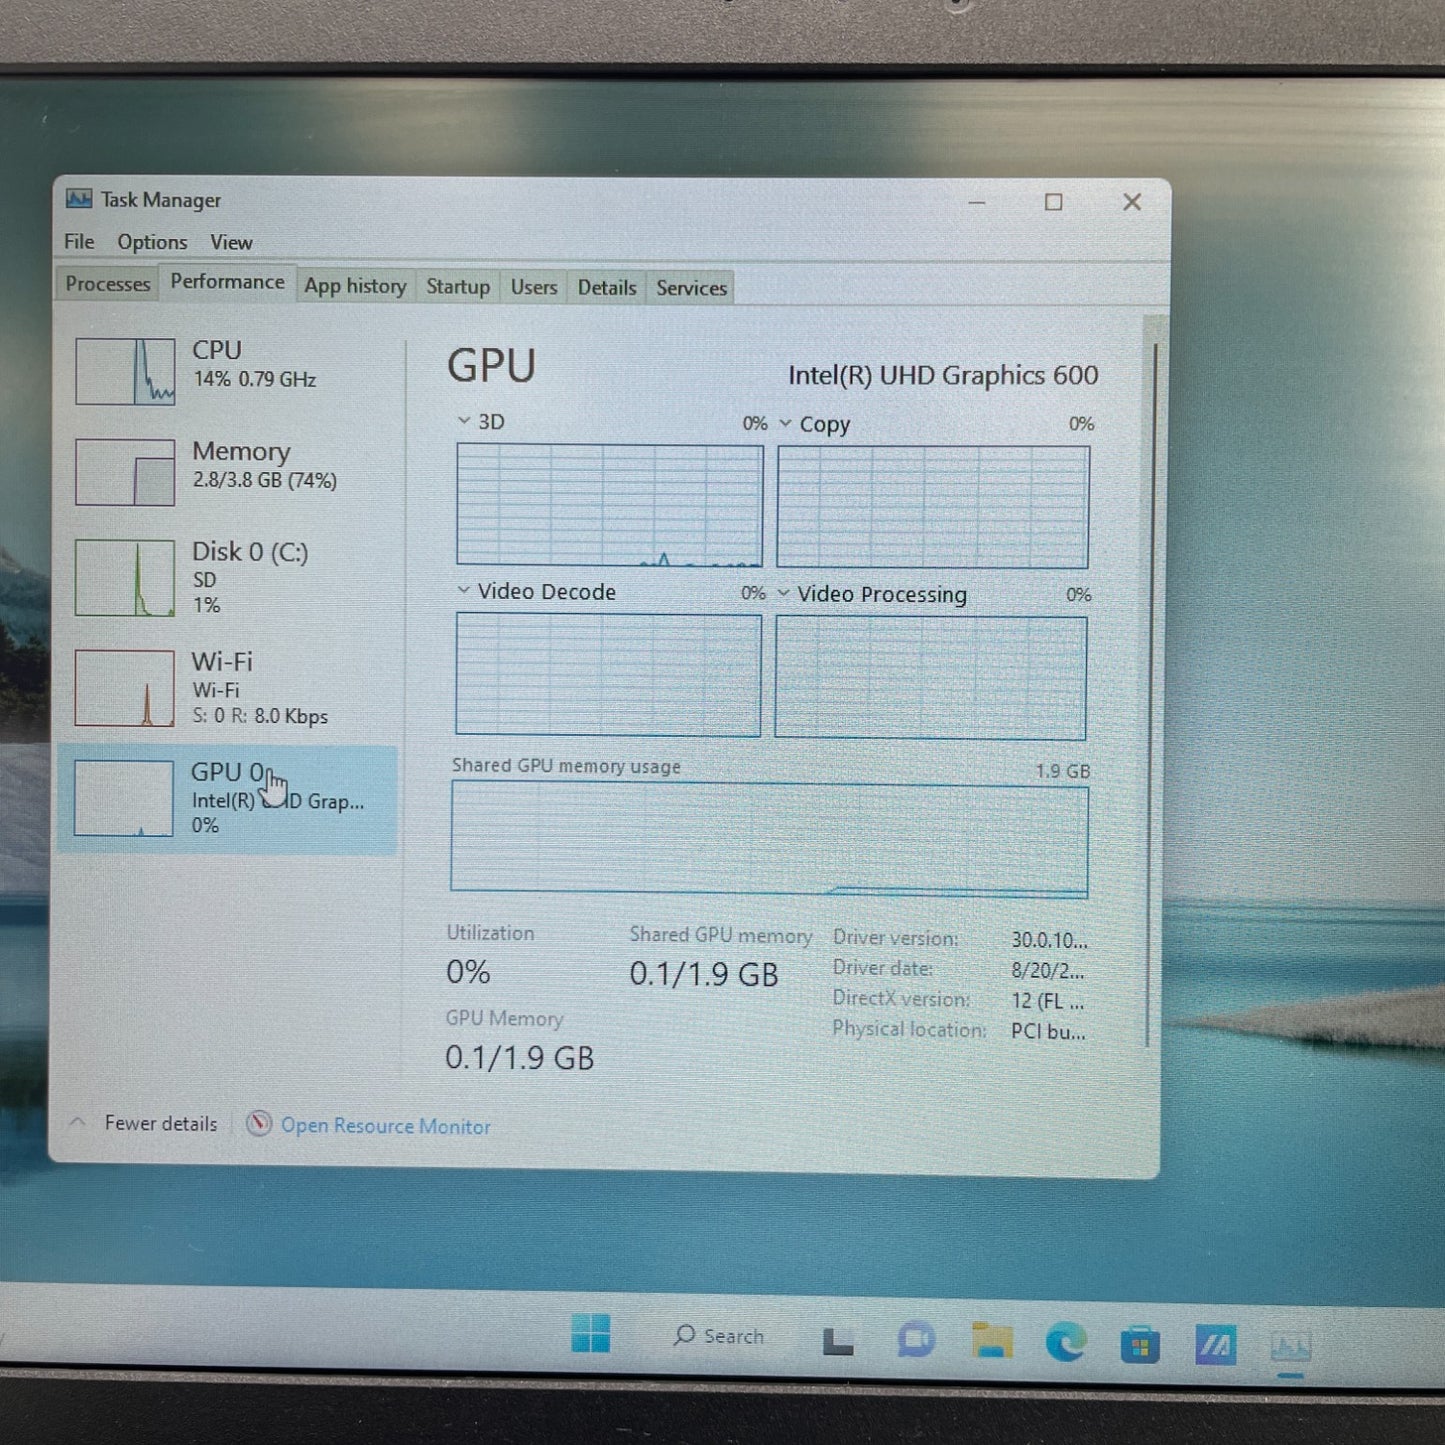
Task: Switch to the Startup tab
Action: coord(458,287)
